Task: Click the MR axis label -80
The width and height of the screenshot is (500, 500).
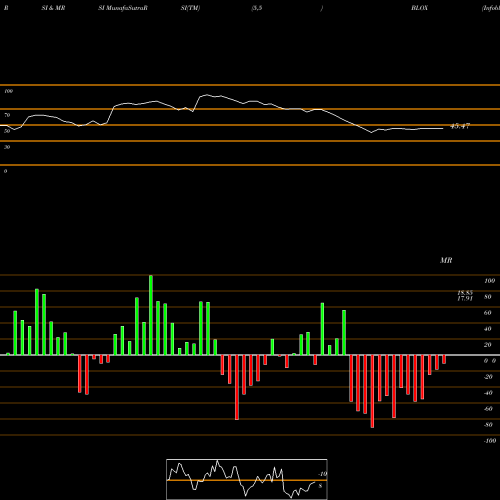Action: pyautogui.click(x=488, y=425)
